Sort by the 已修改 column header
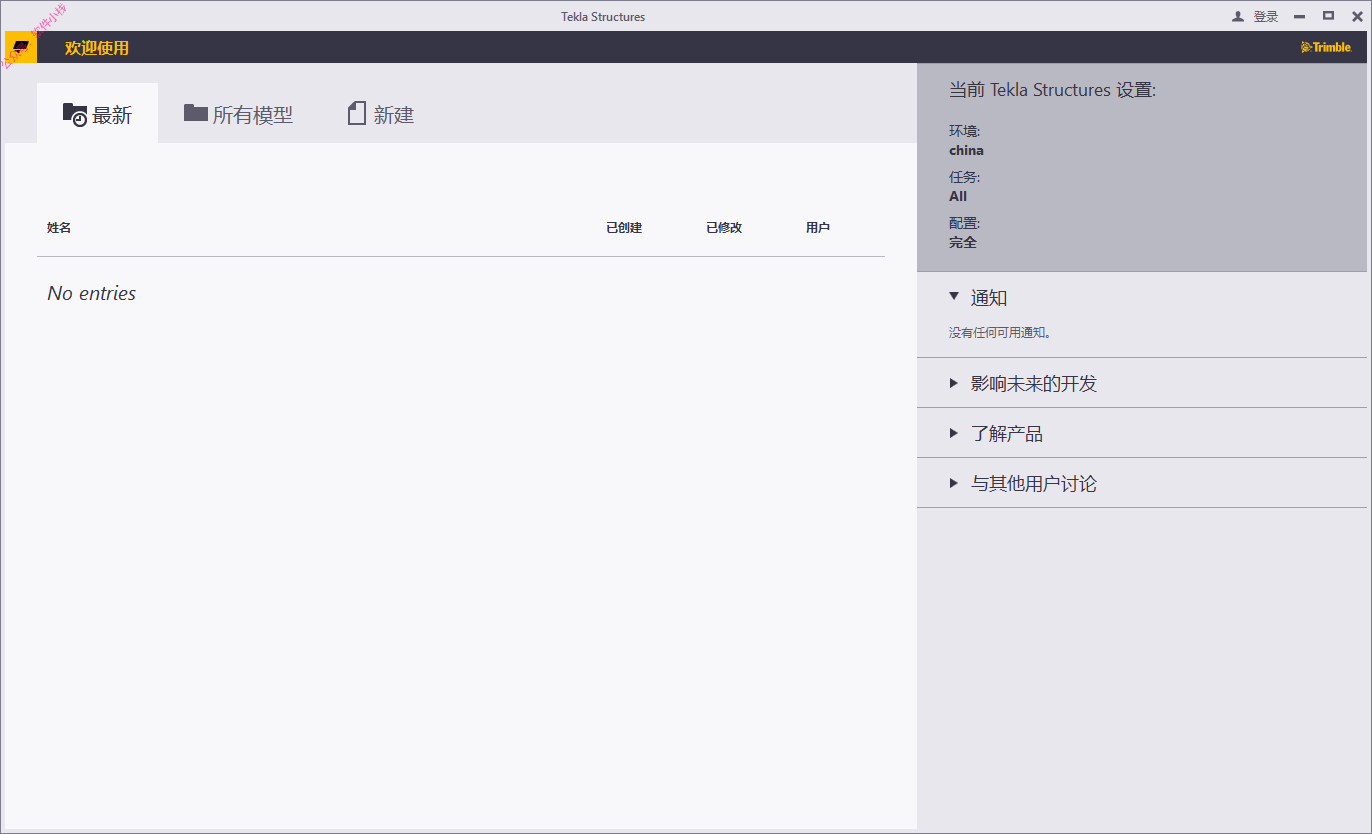 coord(724,228)
